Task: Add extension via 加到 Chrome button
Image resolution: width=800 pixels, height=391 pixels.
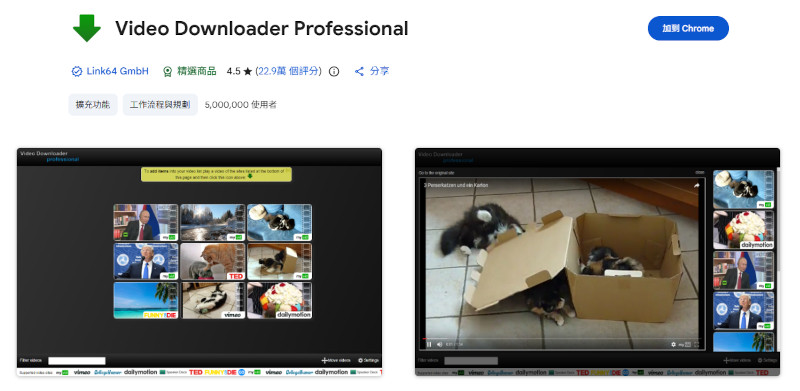Action: [688, 28]
